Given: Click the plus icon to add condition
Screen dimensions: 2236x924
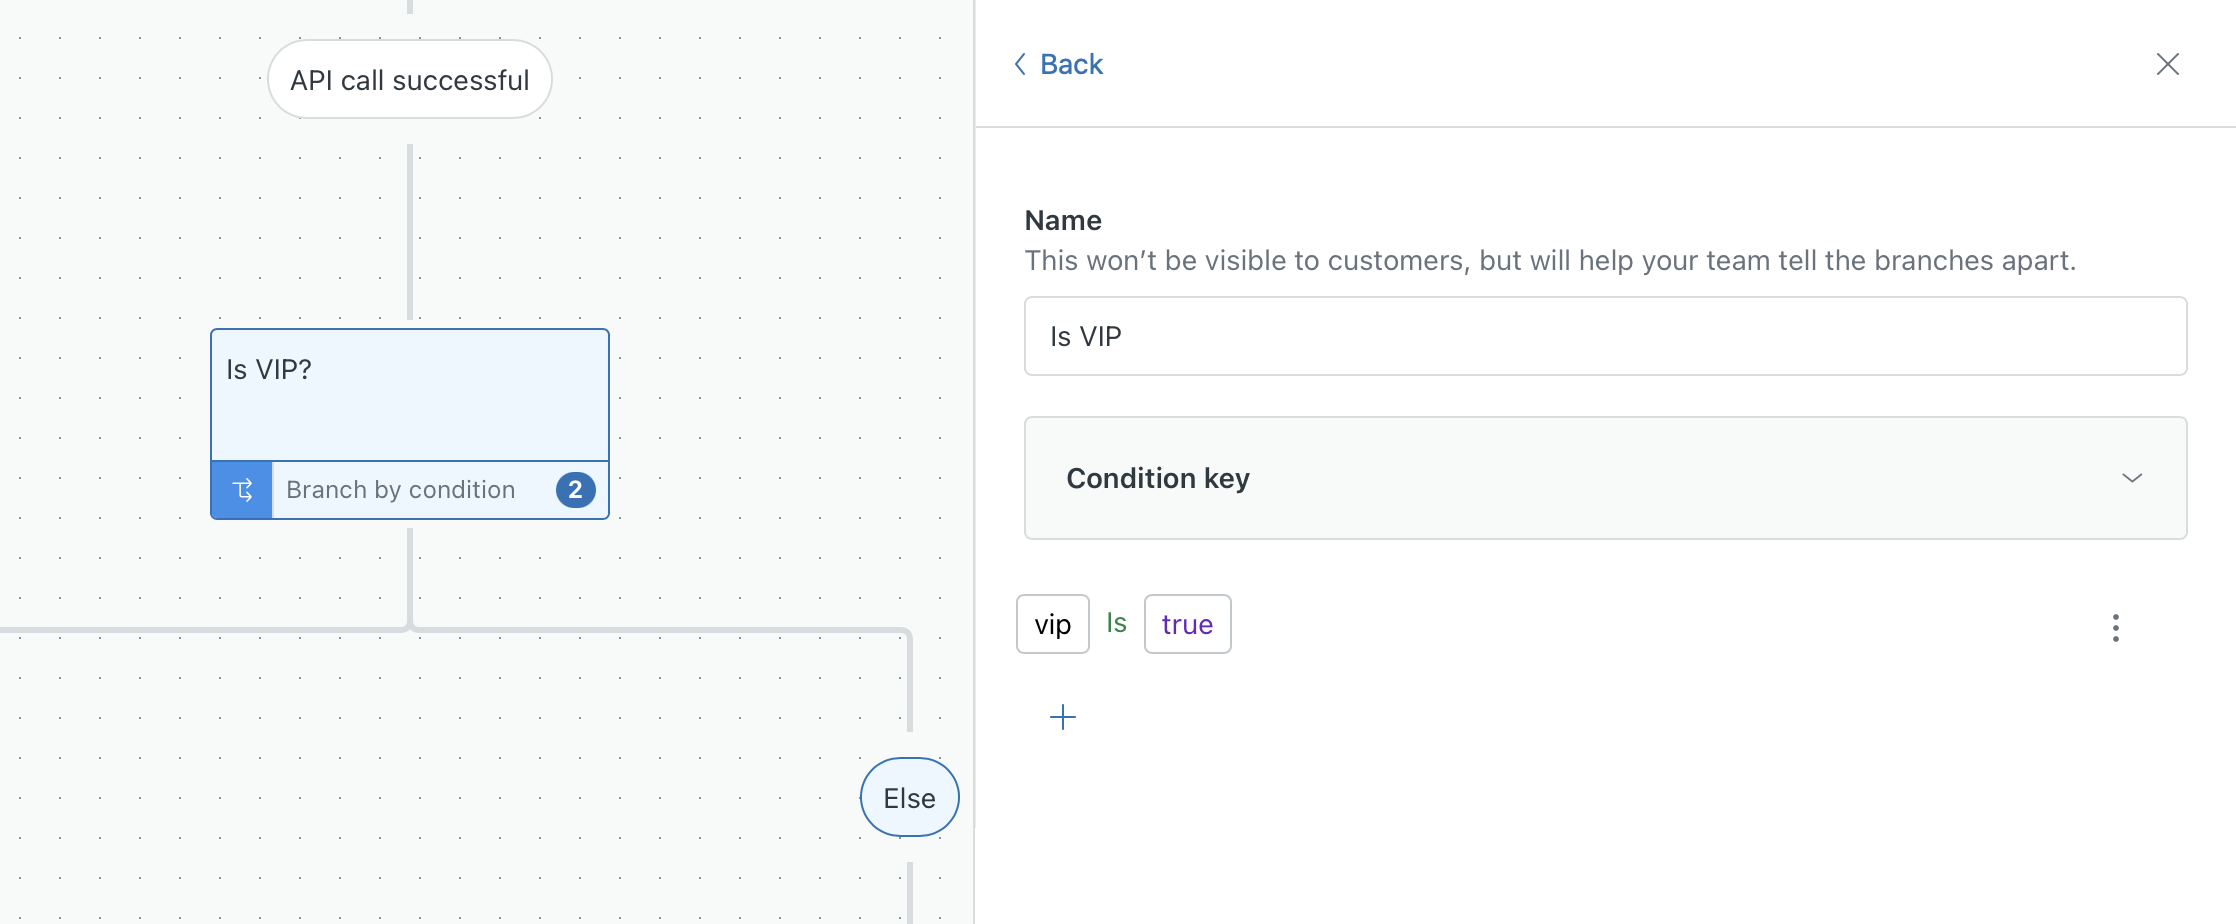Looking at the screenshot, I should pos(1062,717).
